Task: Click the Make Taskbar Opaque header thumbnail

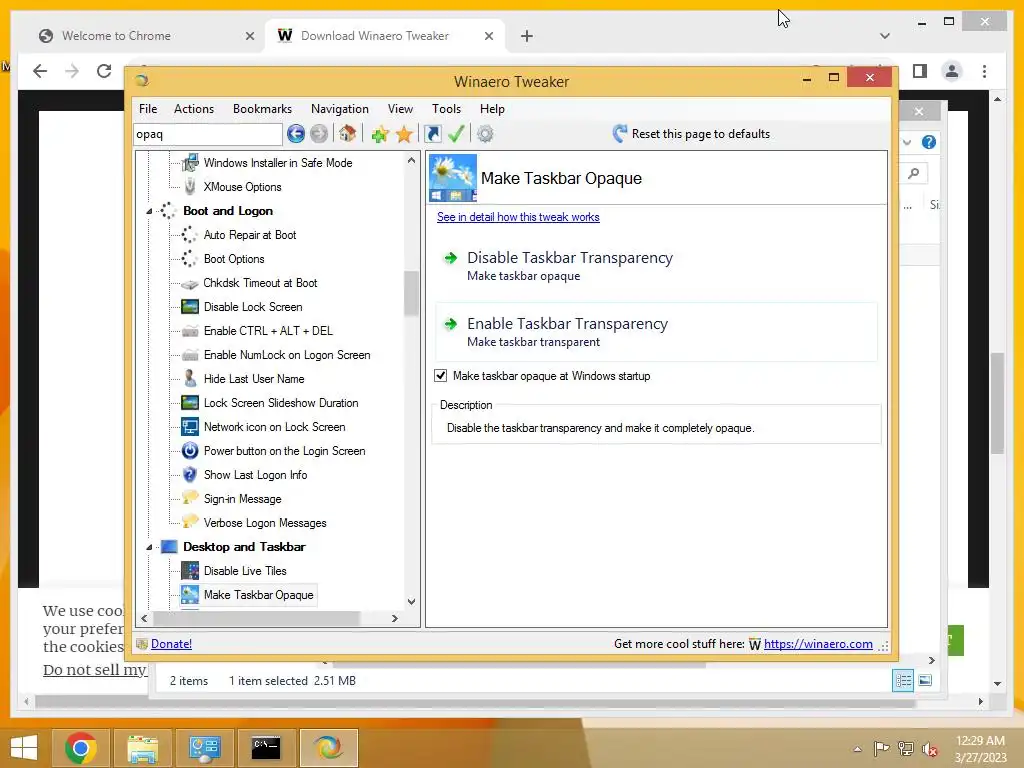Action: click(453, 178)
